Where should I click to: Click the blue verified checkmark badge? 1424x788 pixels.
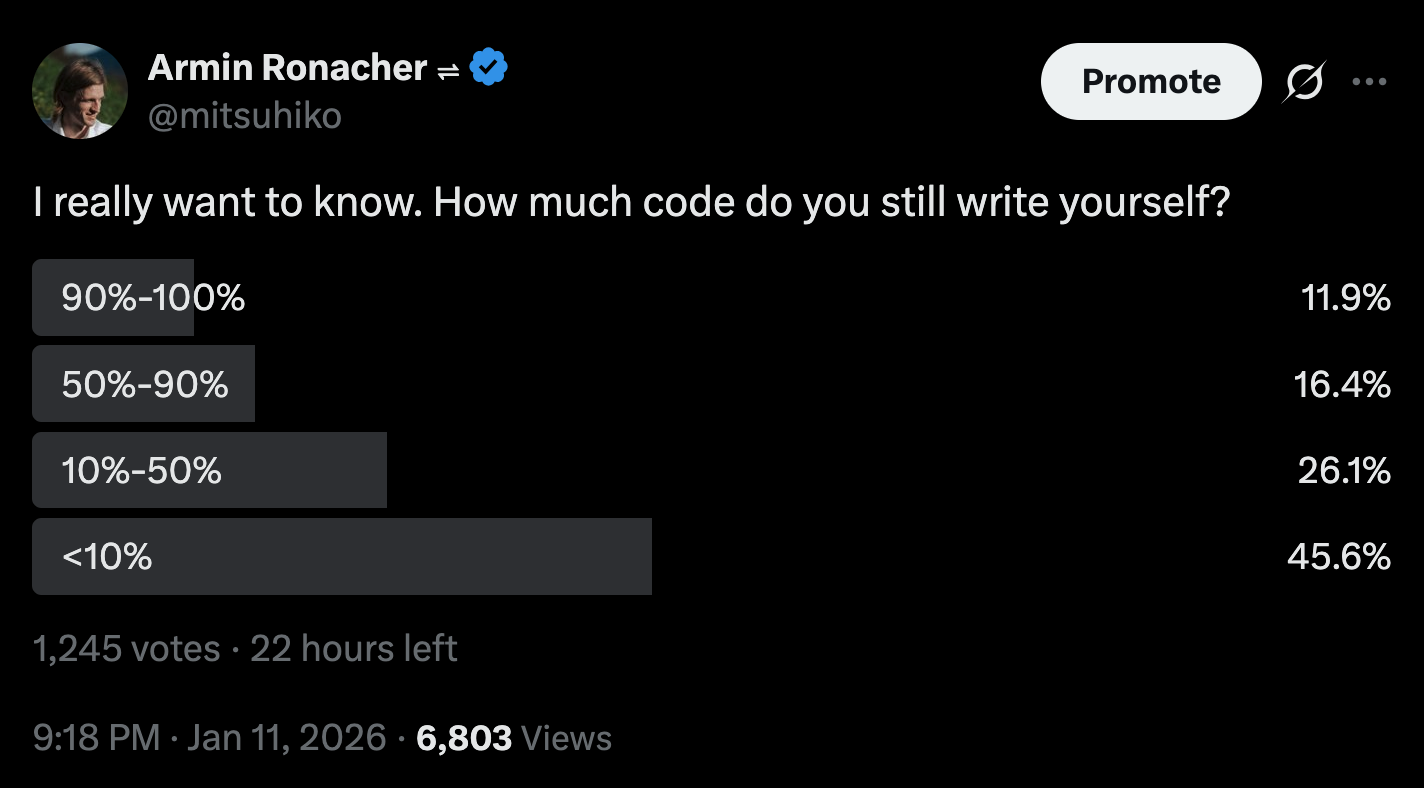489,68
